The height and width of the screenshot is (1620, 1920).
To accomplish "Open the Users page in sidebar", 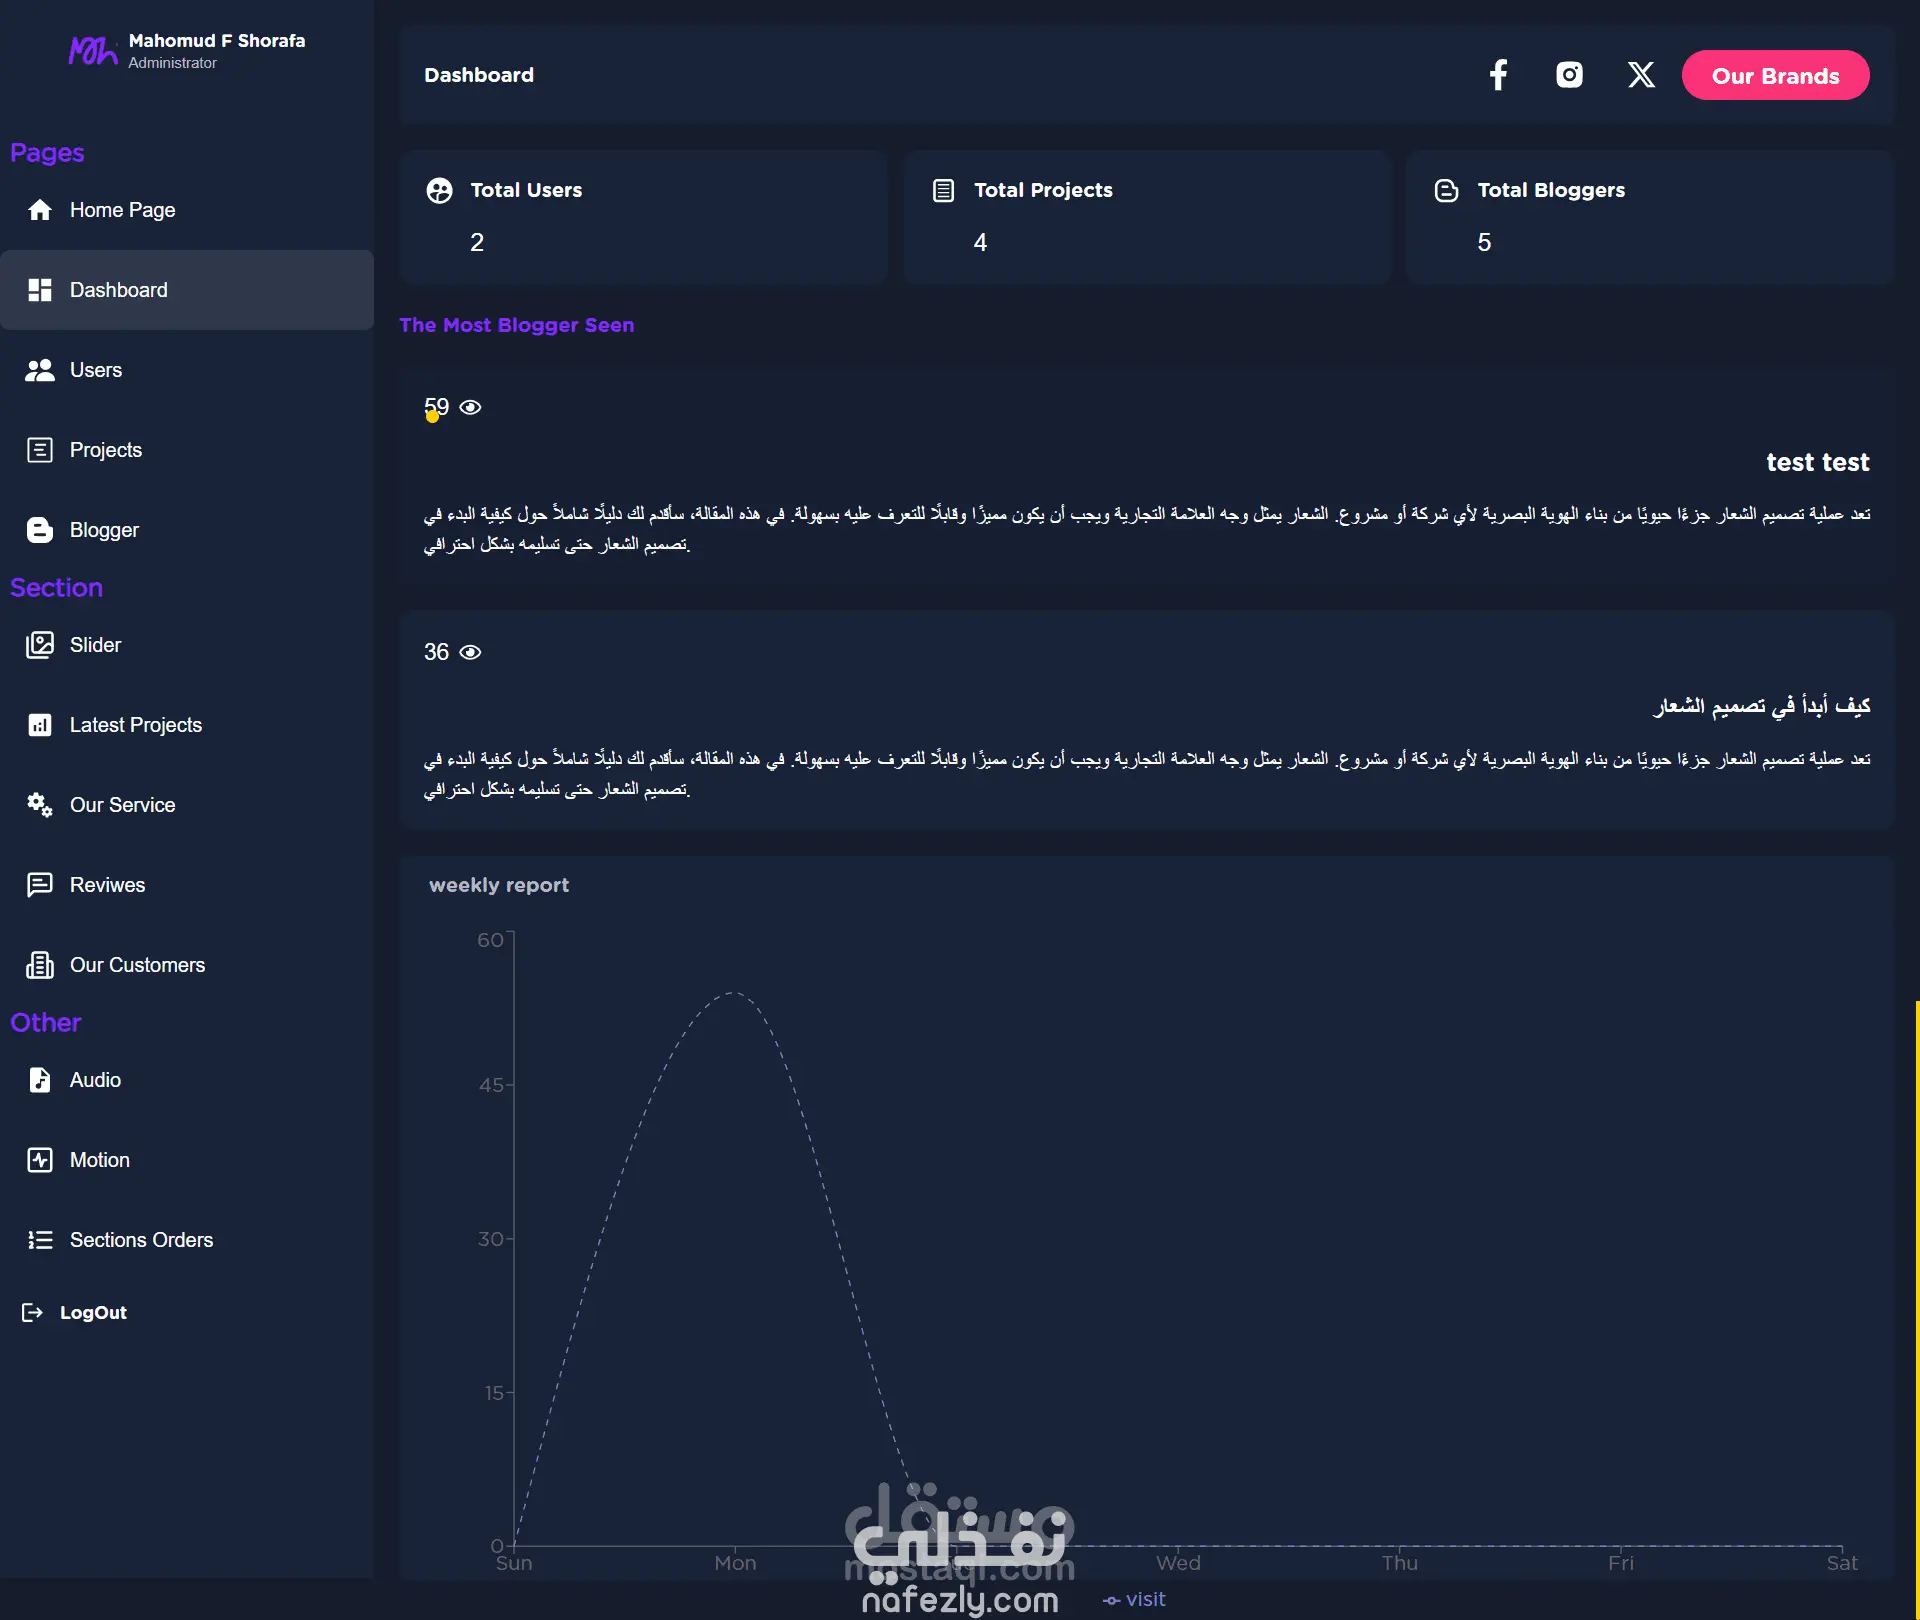I will click(x=96, y=370).
